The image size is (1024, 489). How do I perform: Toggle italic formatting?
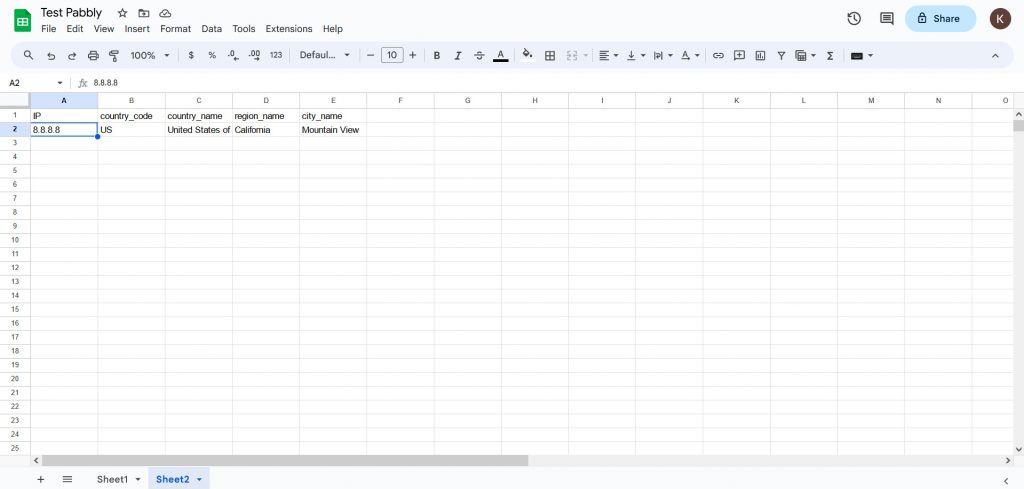458,56
